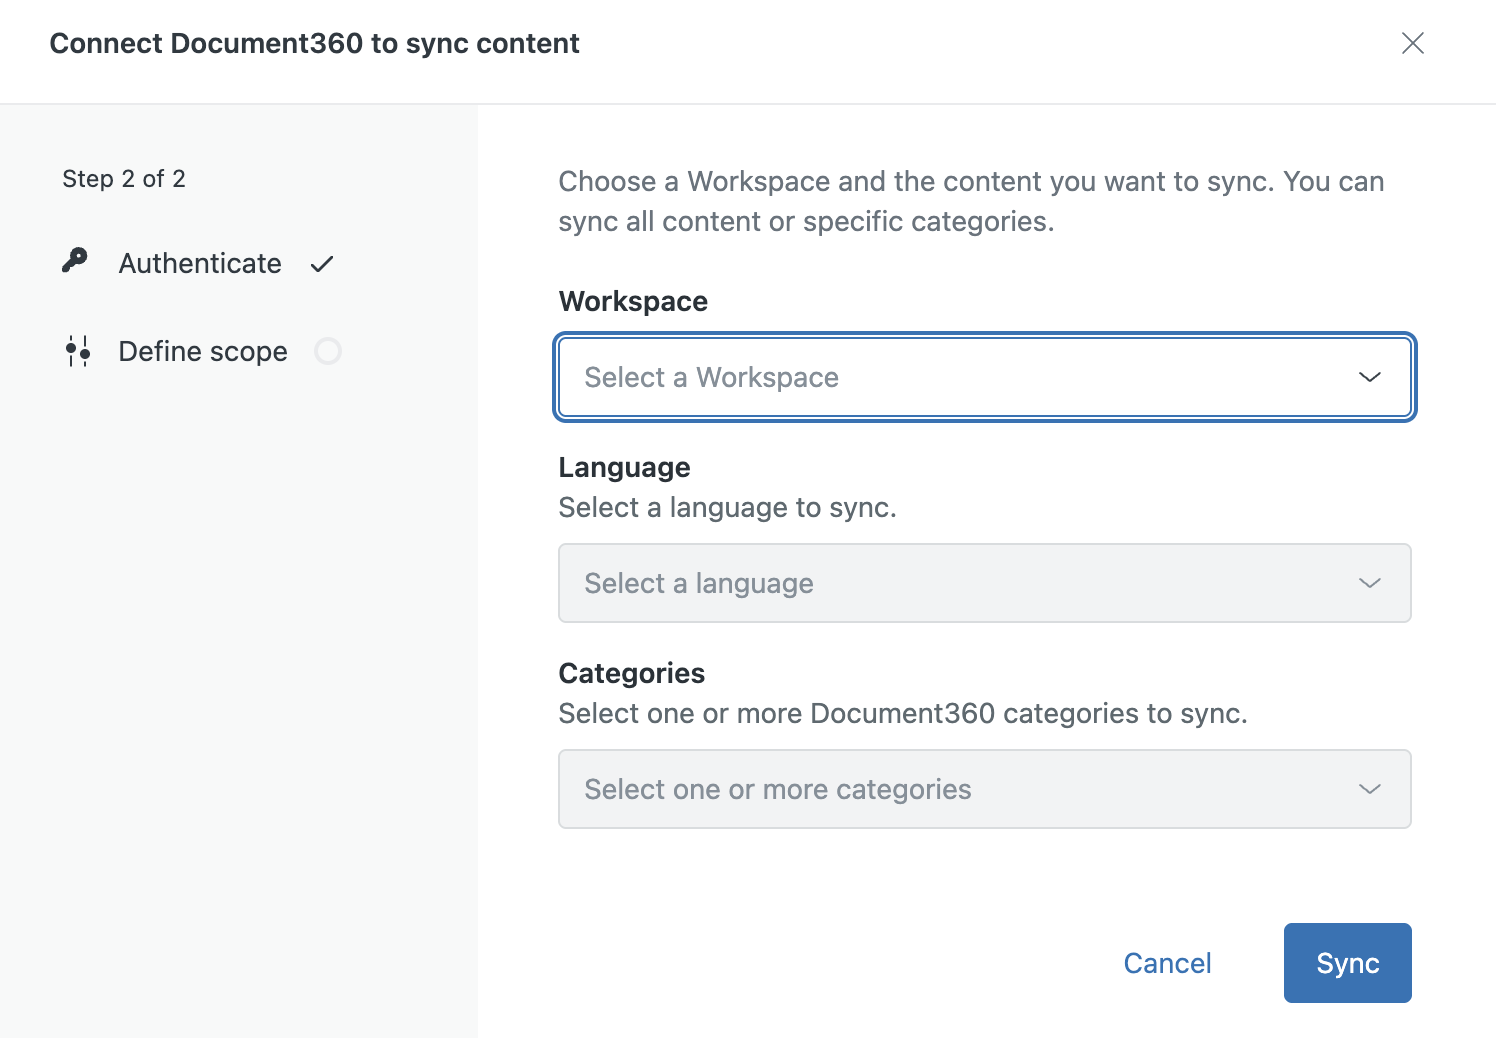Click the Cancel link
The height and width of the screenshot is (1038, 1496).
1167,963
